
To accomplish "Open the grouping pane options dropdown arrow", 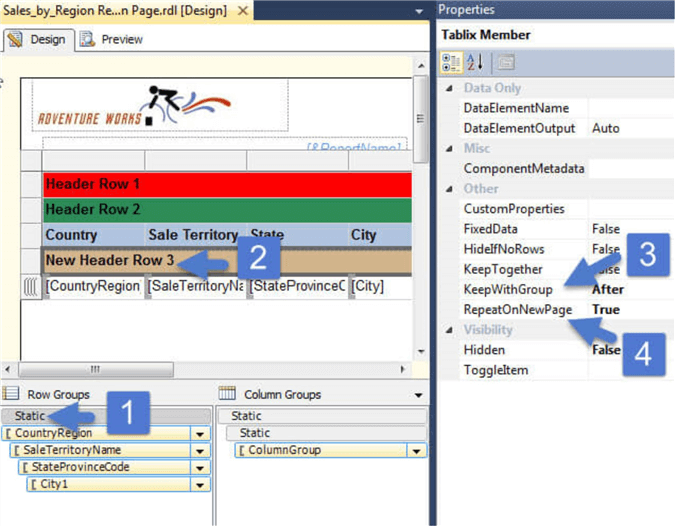I will coord(418,395).
